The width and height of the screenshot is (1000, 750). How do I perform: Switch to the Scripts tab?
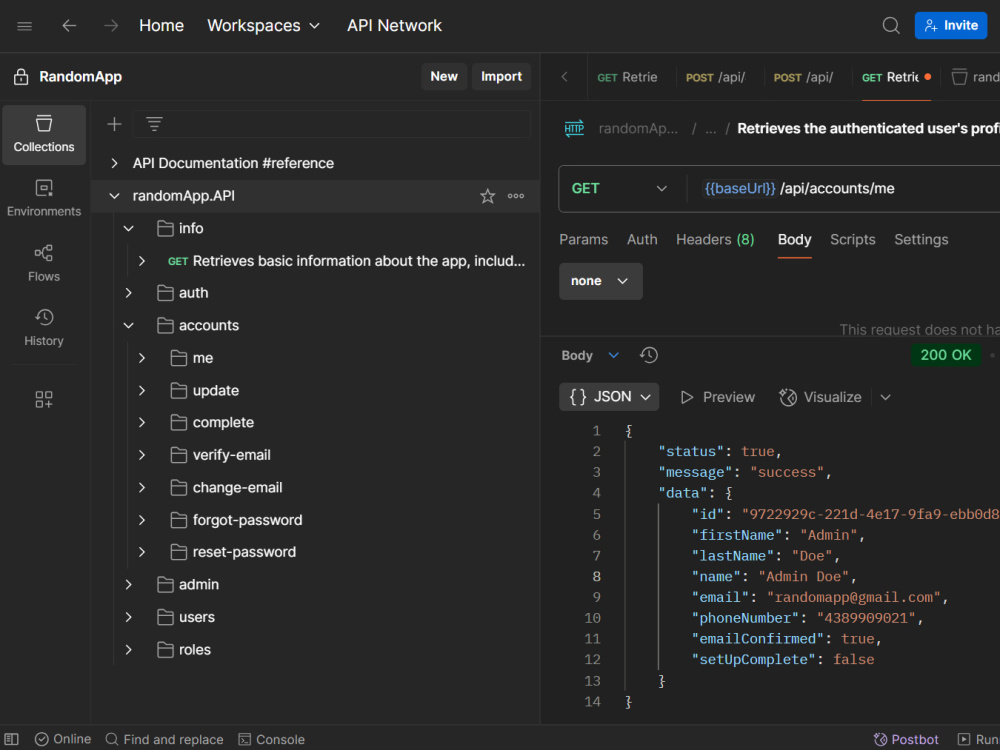[853, 239]
